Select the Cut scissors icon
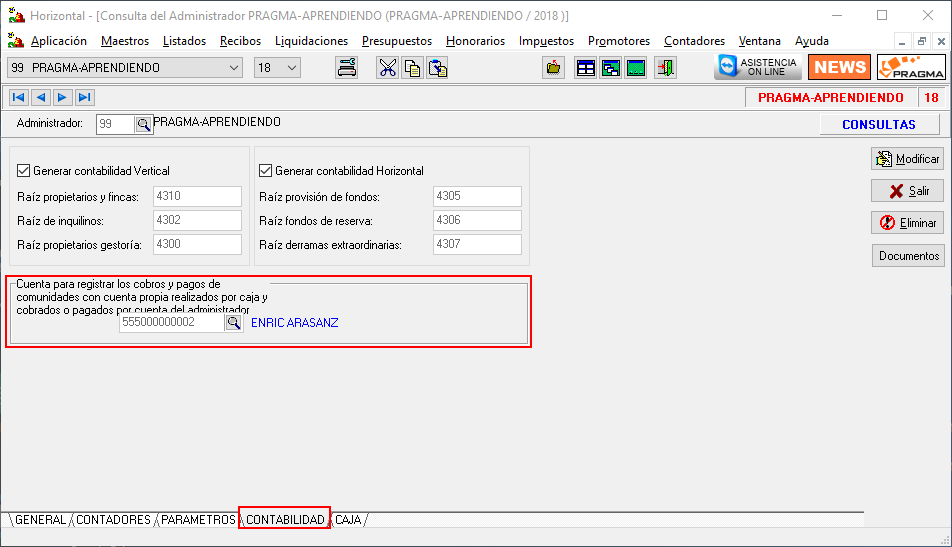The width and height of the screenshot is (952, 547). click(387, 67)
